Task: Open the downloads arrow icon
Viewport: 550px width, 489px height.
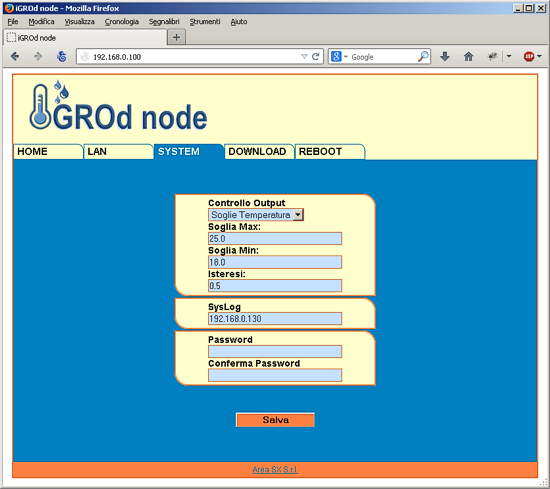Action: coord(445,56)
